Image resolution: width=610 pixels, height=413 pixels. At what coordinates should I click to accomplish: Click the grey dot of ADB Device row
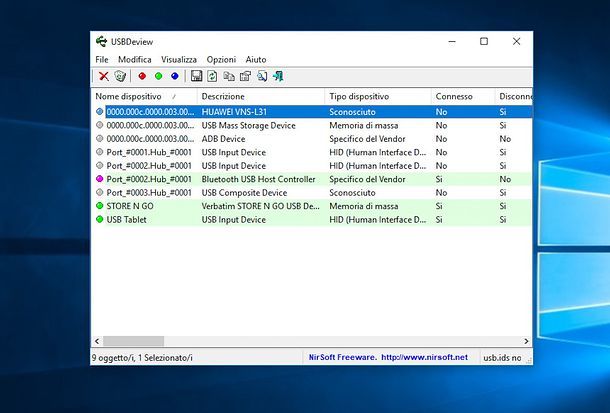click(100, 138)
